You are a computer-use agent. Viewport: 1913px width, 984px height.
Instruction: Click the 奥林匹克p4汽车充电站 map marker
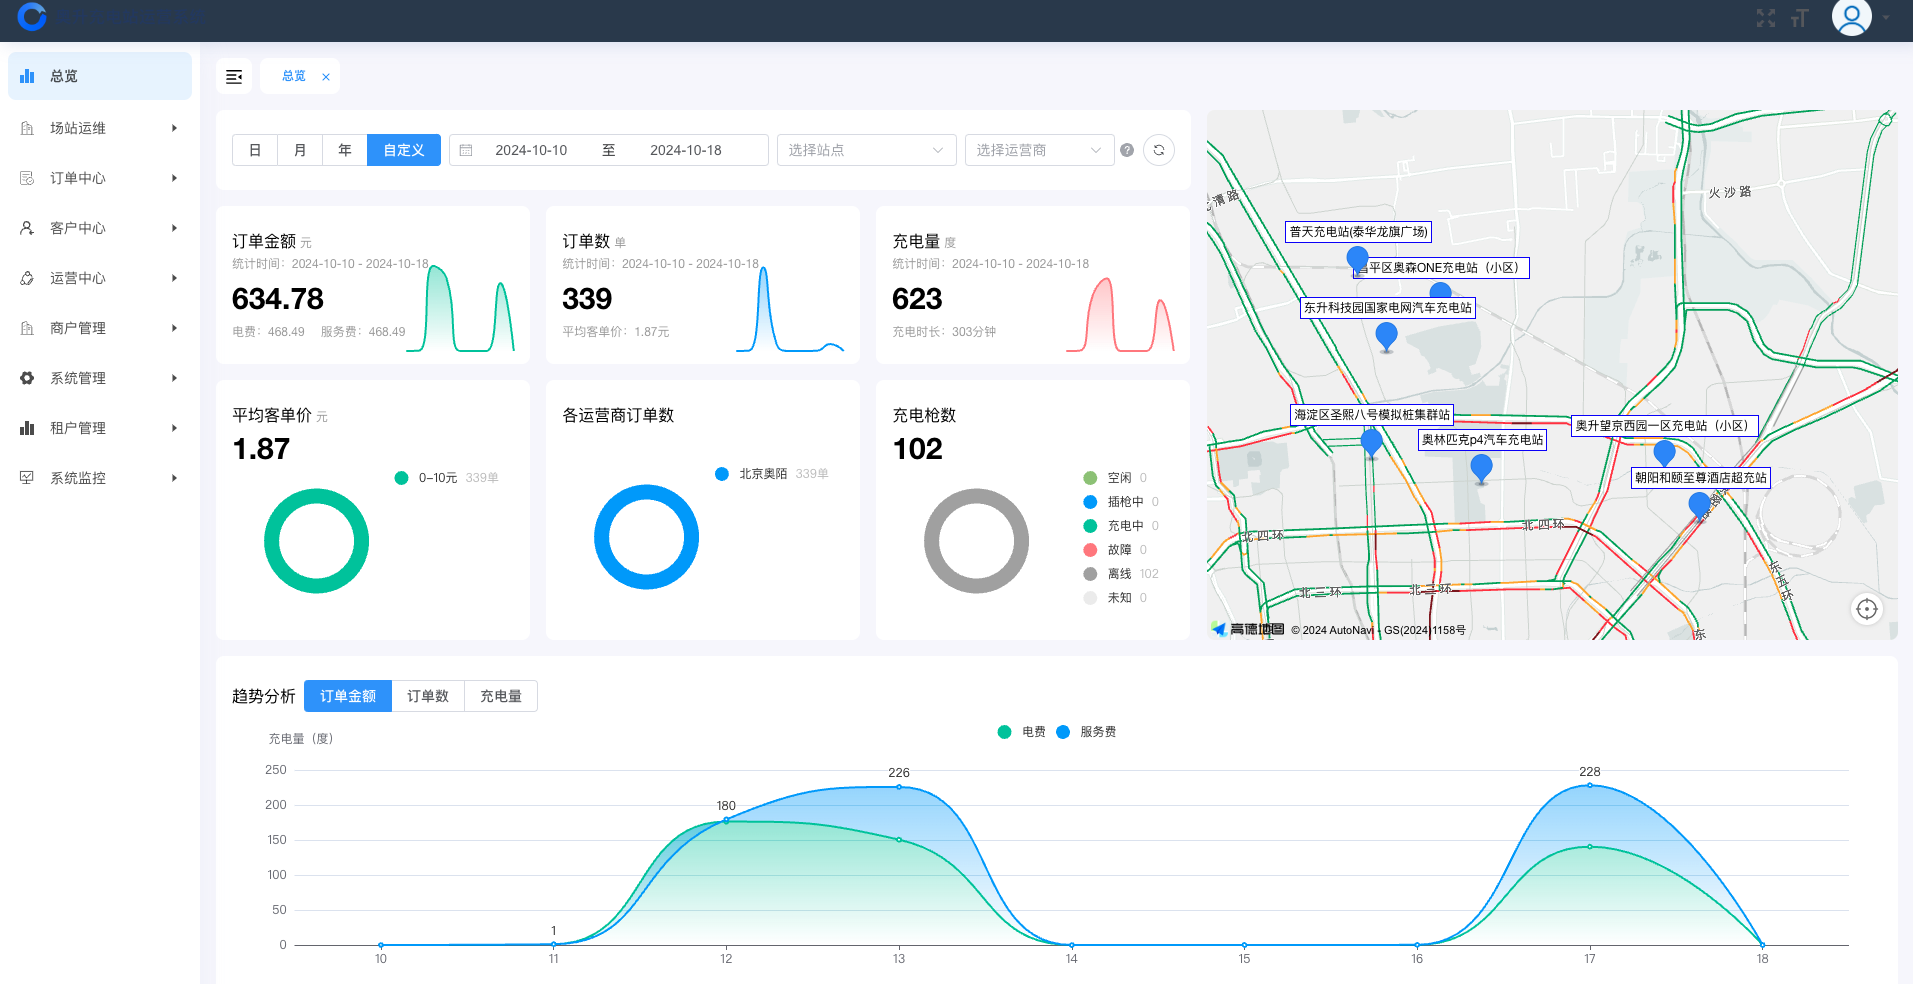pos(1482,466)
